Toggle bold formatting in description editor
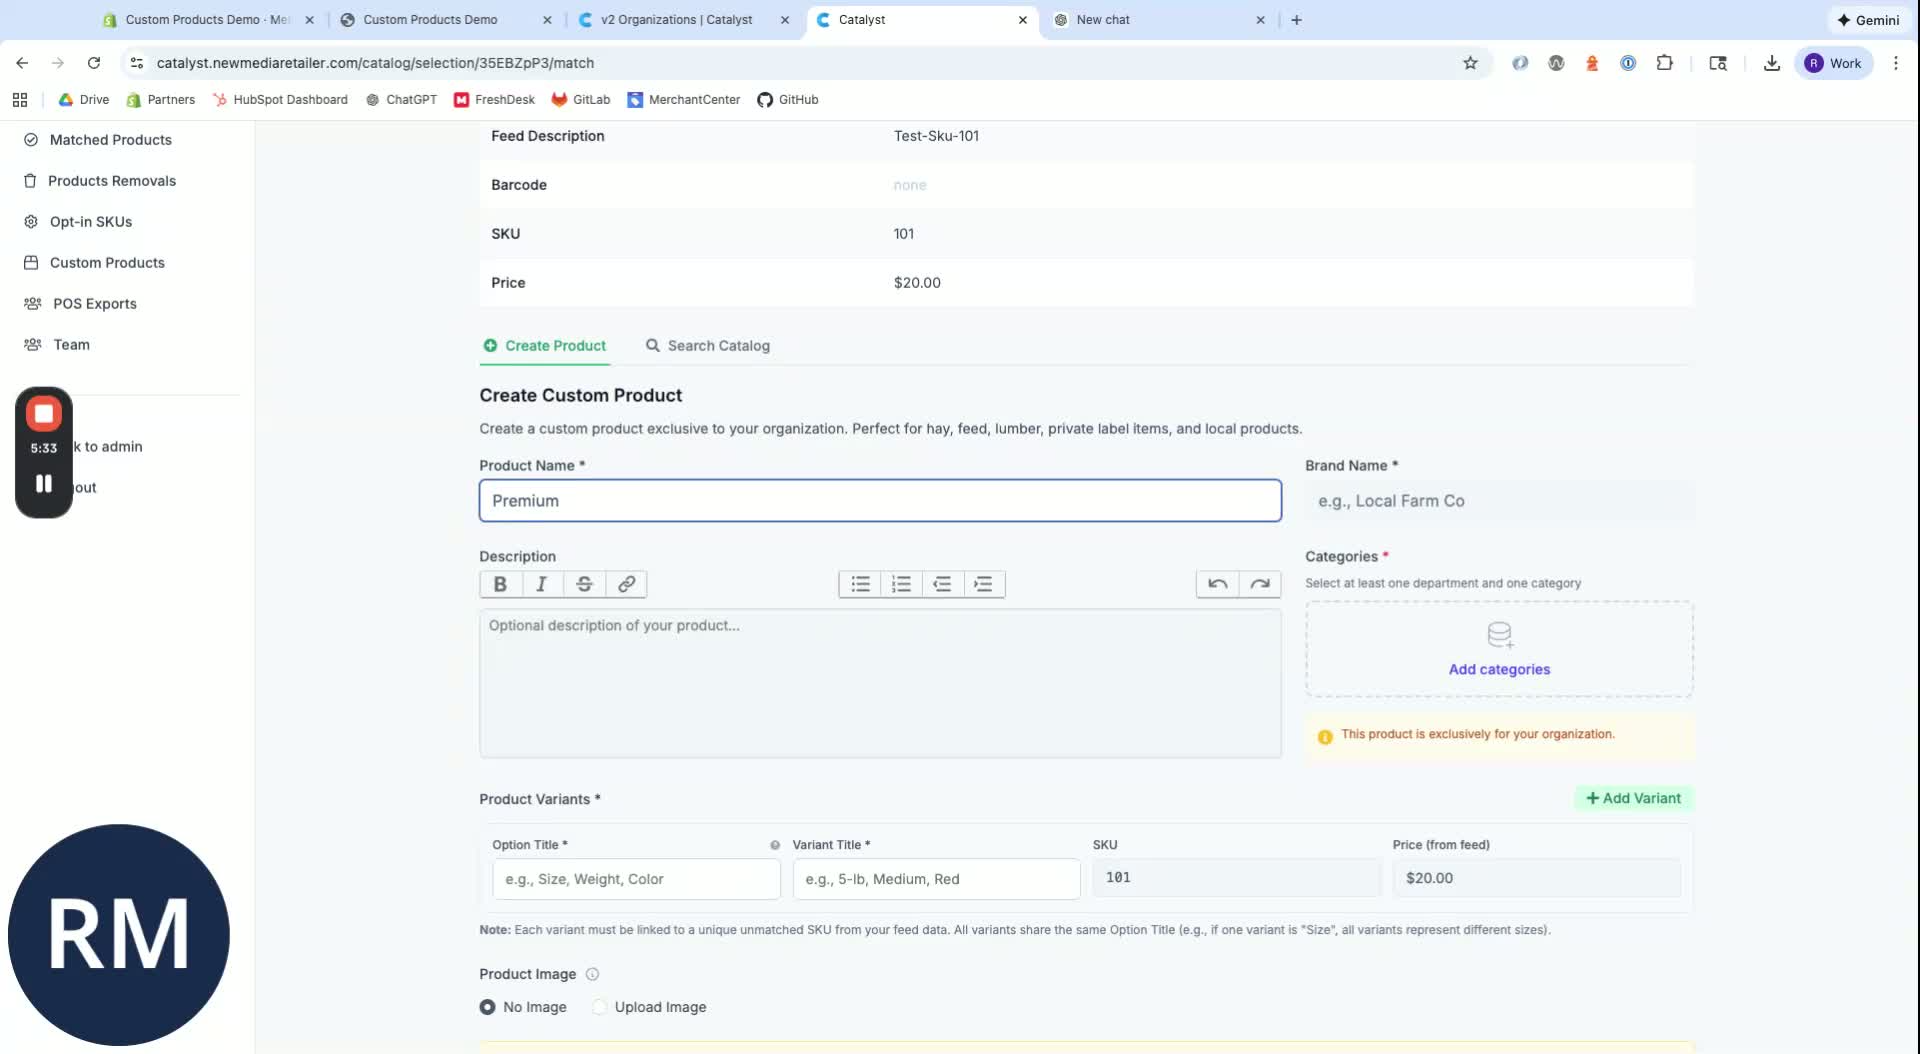 [x=500, y=584]
